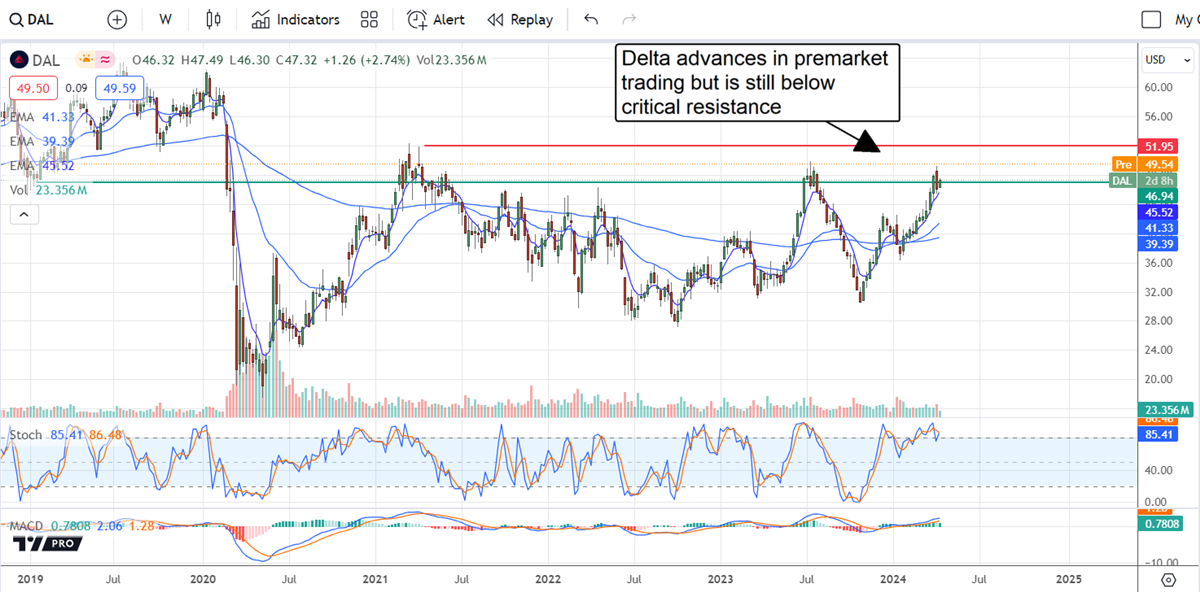This screenshot has height=592, width=1200.
Task: Open the chart settings gear icon
Action: point(1167,579)
